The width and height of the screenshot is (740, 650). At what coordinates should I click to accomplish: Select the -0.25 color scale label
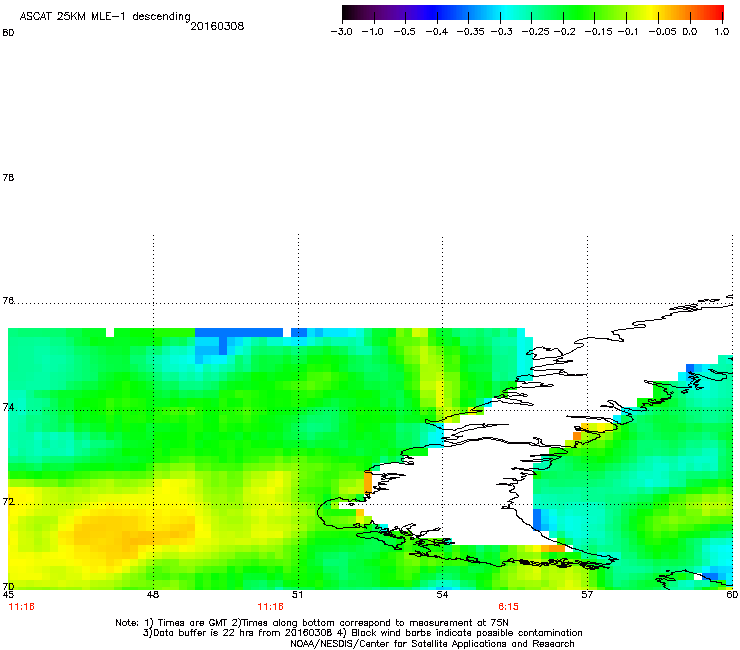pyautogui.click(x=535, y=32)
